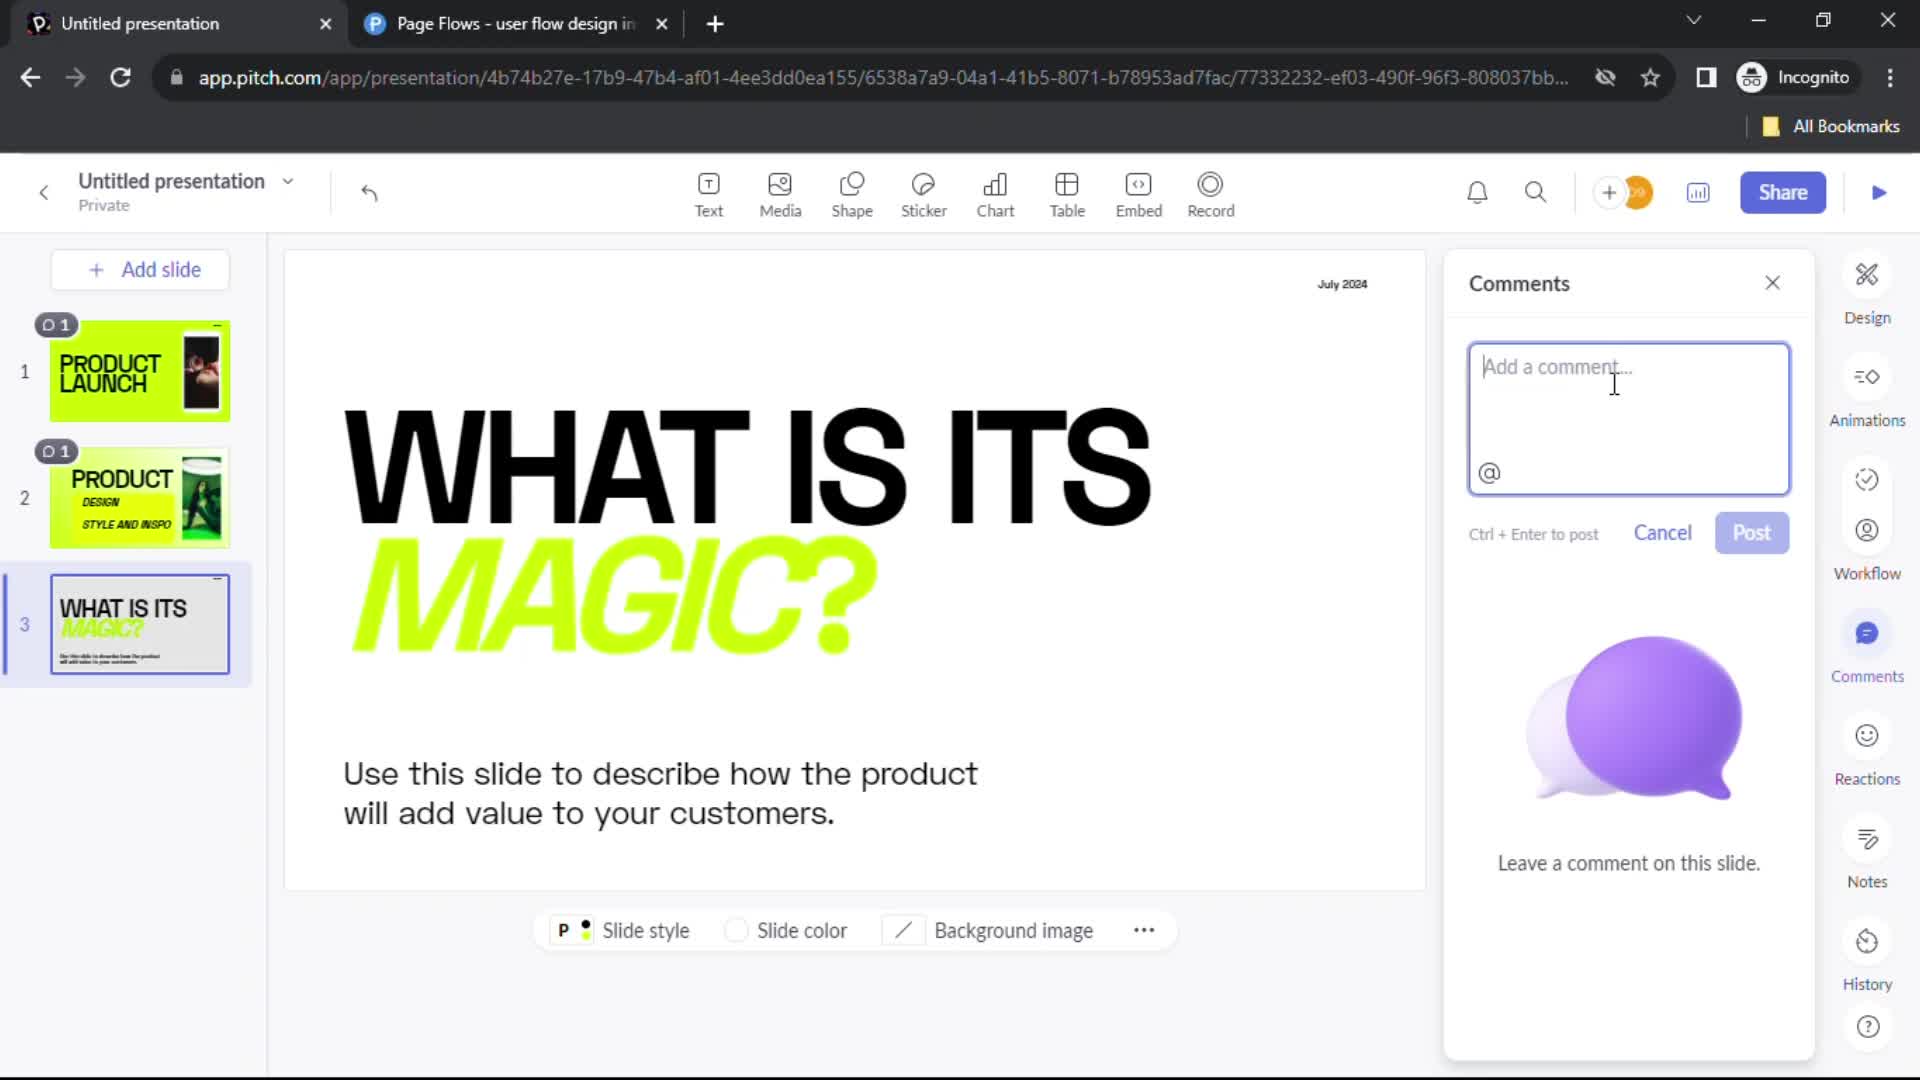Select the Record tool in toolbar
The image size is (1920, 1080).
pyautogui.click(x=1211, y=193)
